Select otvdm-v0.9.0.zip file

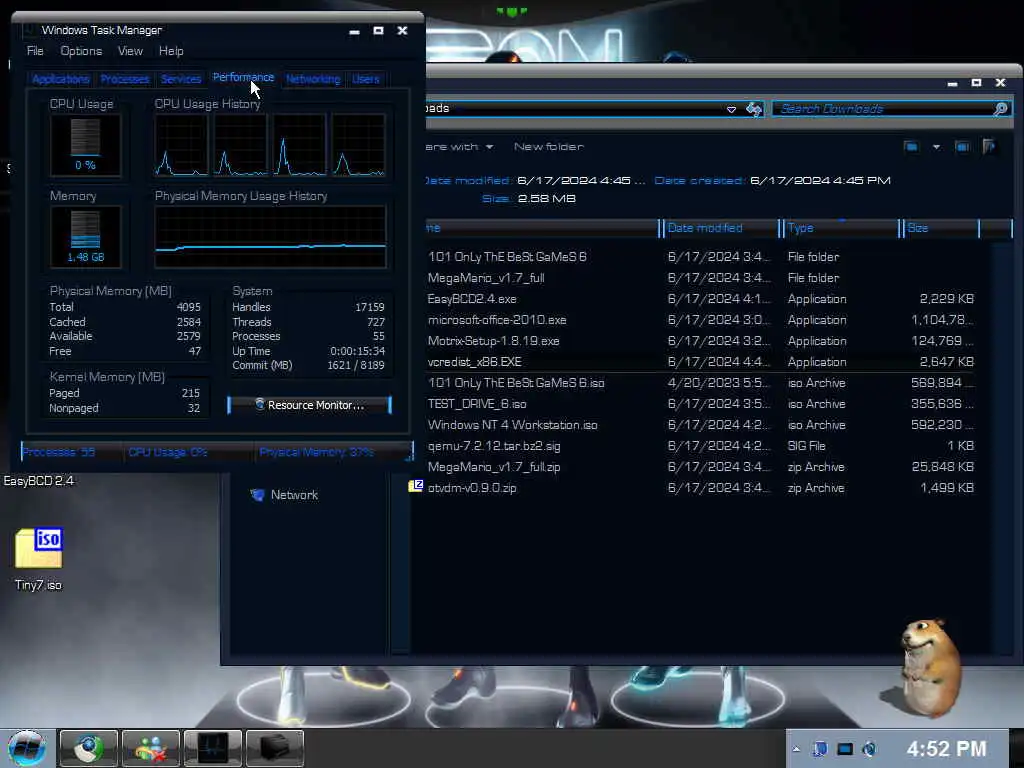(x=472, y=487)
